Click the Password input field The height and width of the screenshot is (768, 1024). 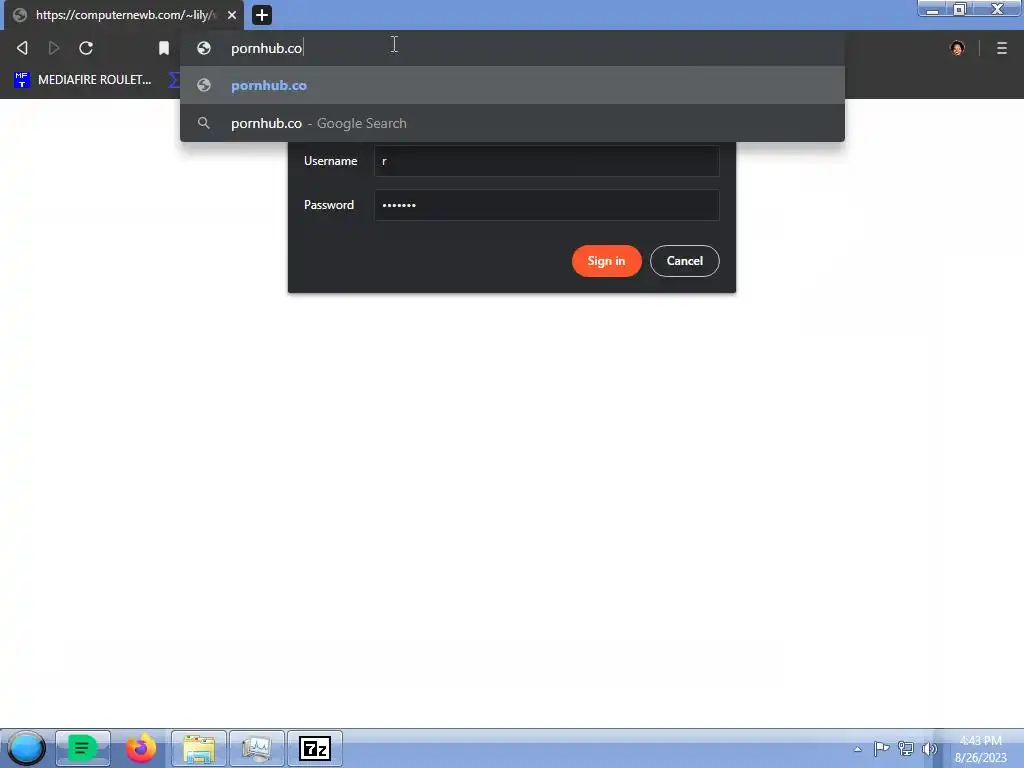click(x=547, y=205)
